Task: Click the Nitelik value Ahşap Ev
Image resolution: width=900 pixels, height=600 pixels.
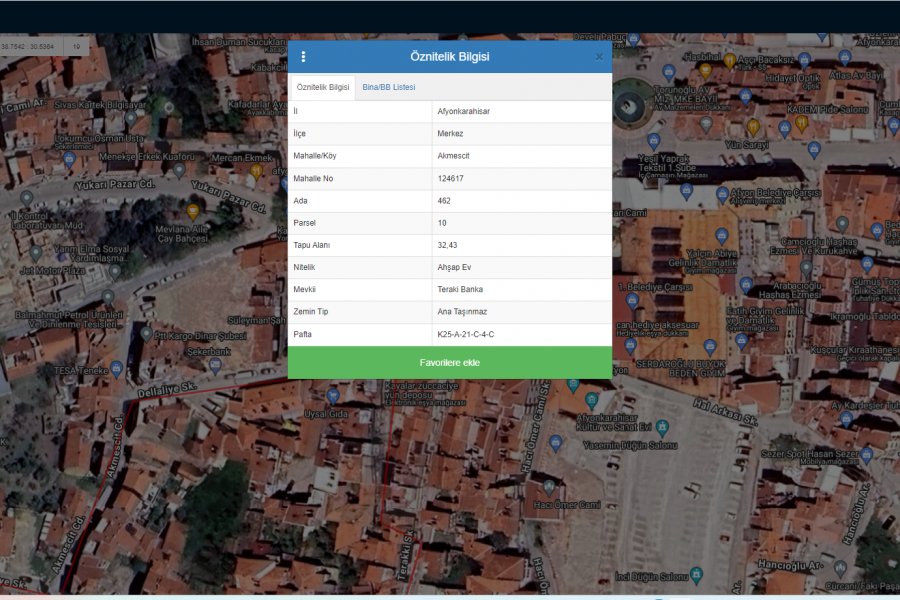Action: coord(454,267)
